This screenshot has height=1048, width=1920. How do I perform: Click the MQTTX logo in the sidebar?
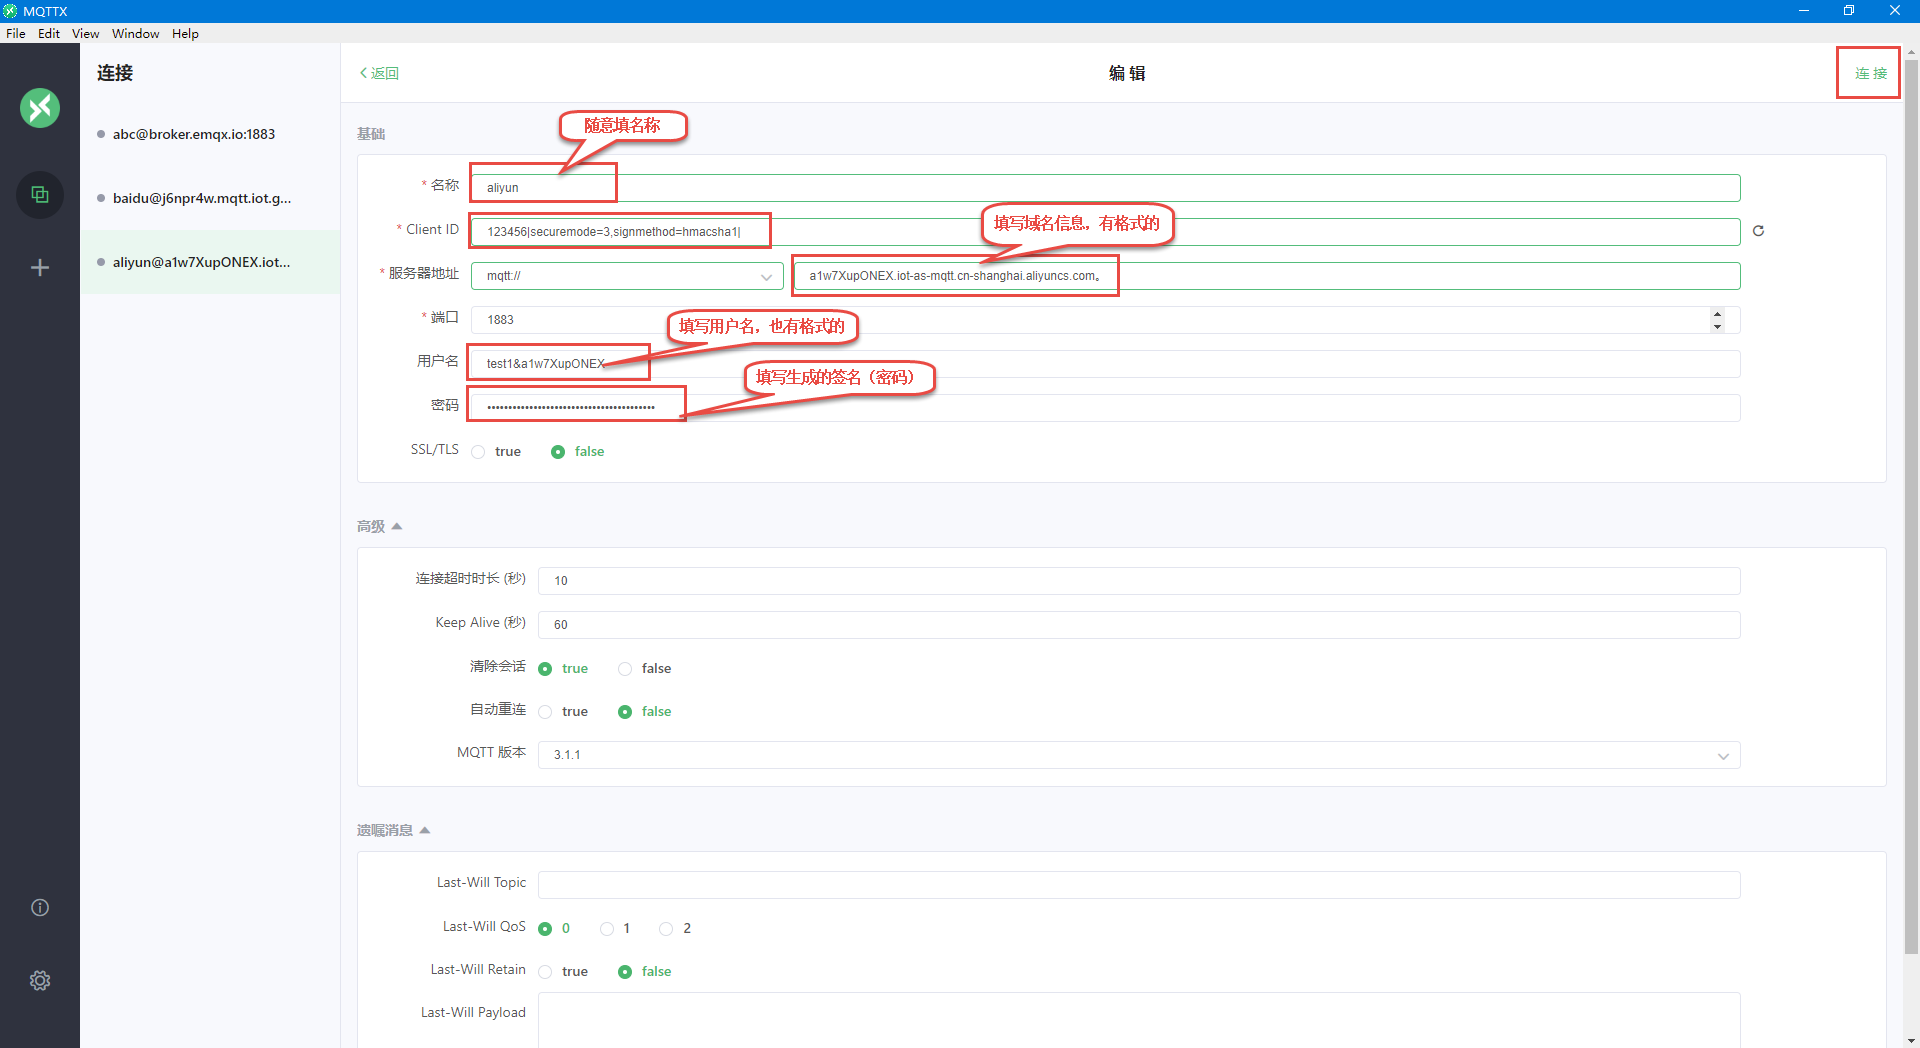point(40,108)
